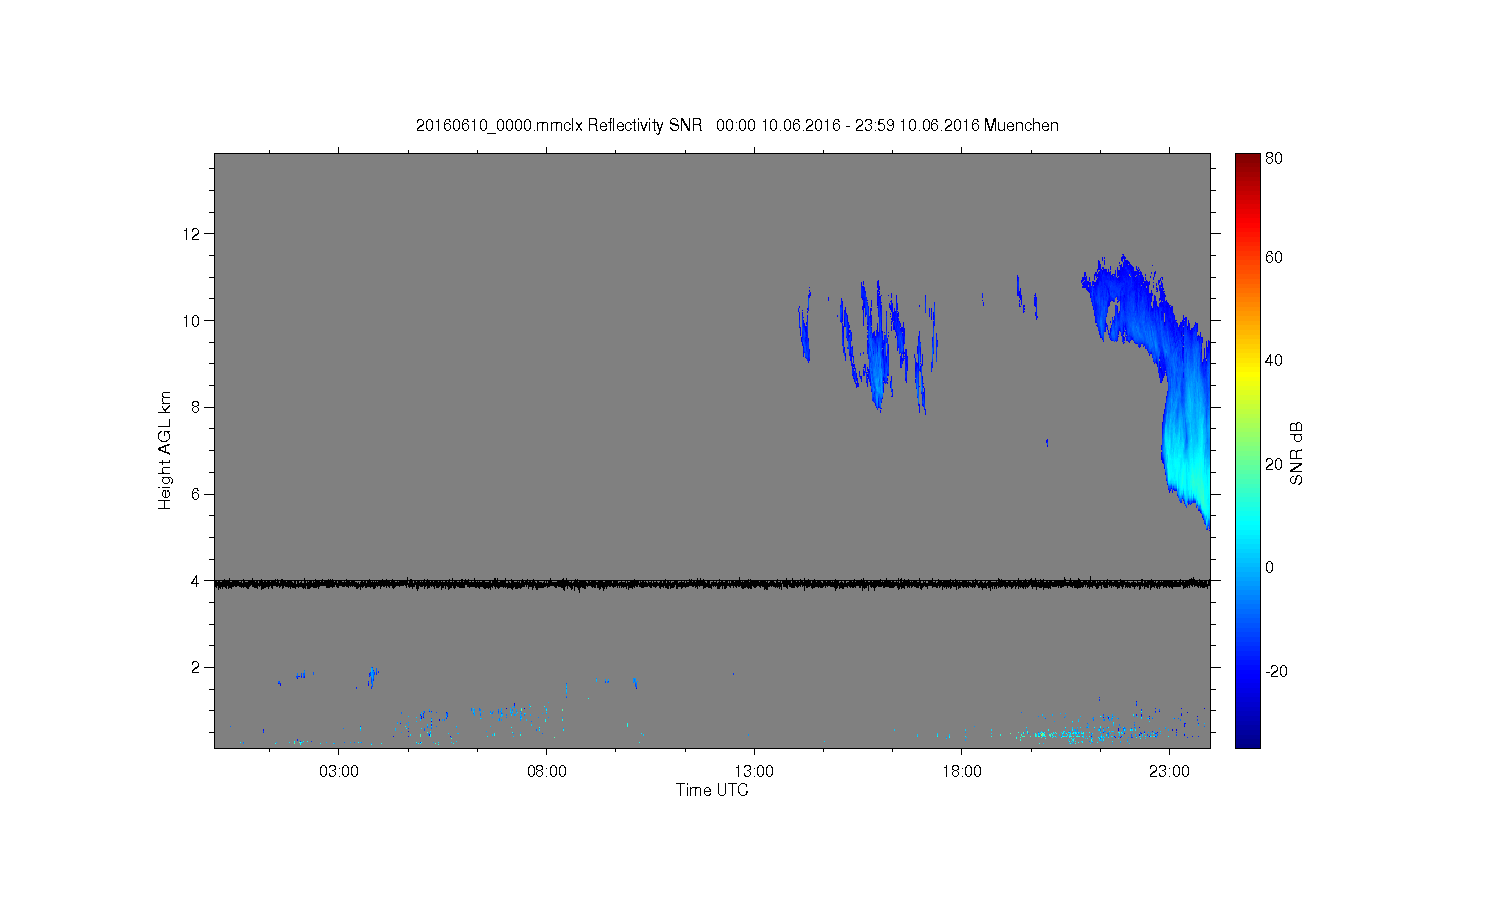Image resolution: width=1500 pixels, height=900 pixels.
Task: Click the 'Time UTC' x-axis label
Action: (x=712, y=790)
